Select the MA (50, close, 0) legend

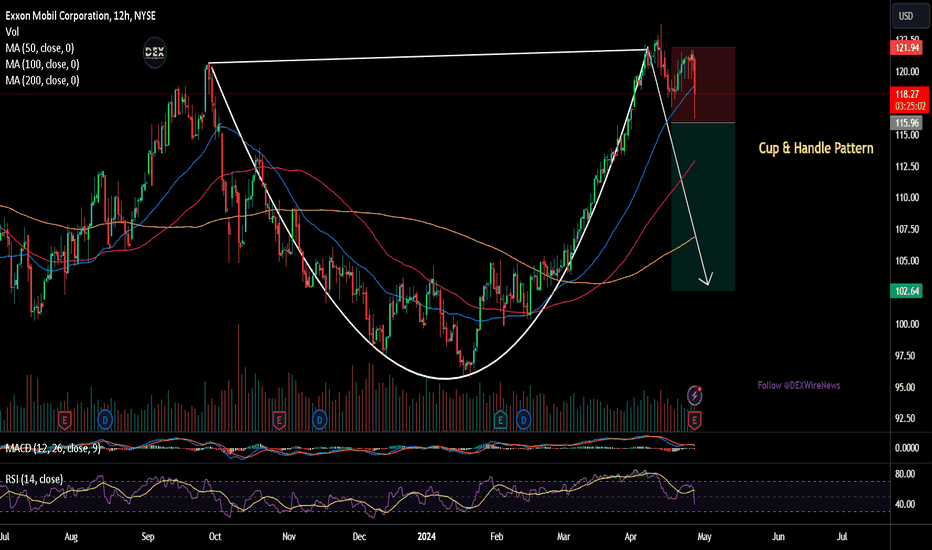pos(40,48)
